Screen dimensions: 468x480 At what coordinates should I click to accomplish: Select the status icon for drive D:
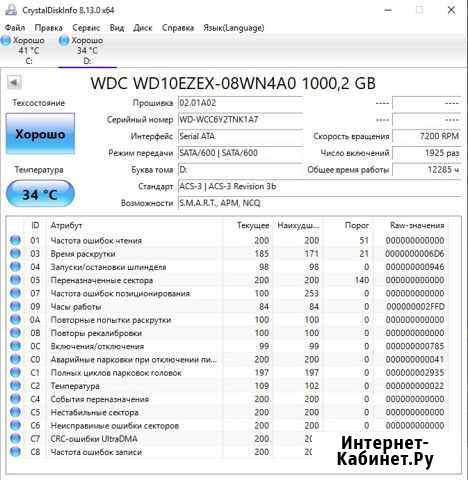click(x=63, y=41)
